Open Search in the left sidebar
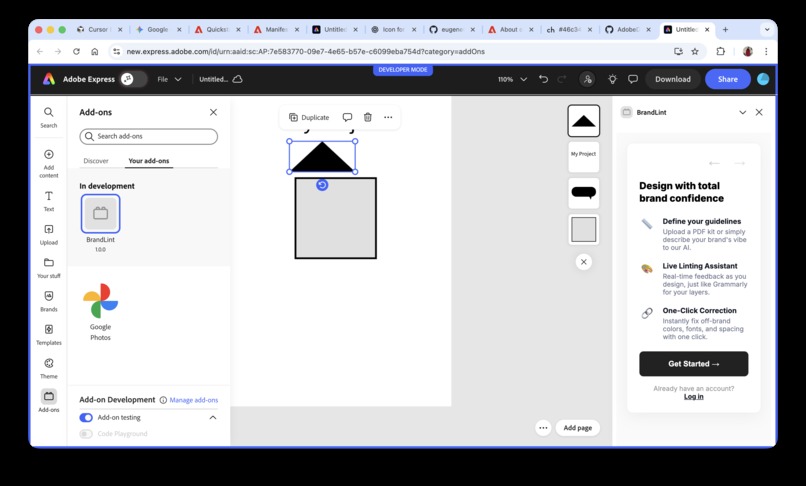The width and height of the screenshot is (806, 486). pos(49,117)
